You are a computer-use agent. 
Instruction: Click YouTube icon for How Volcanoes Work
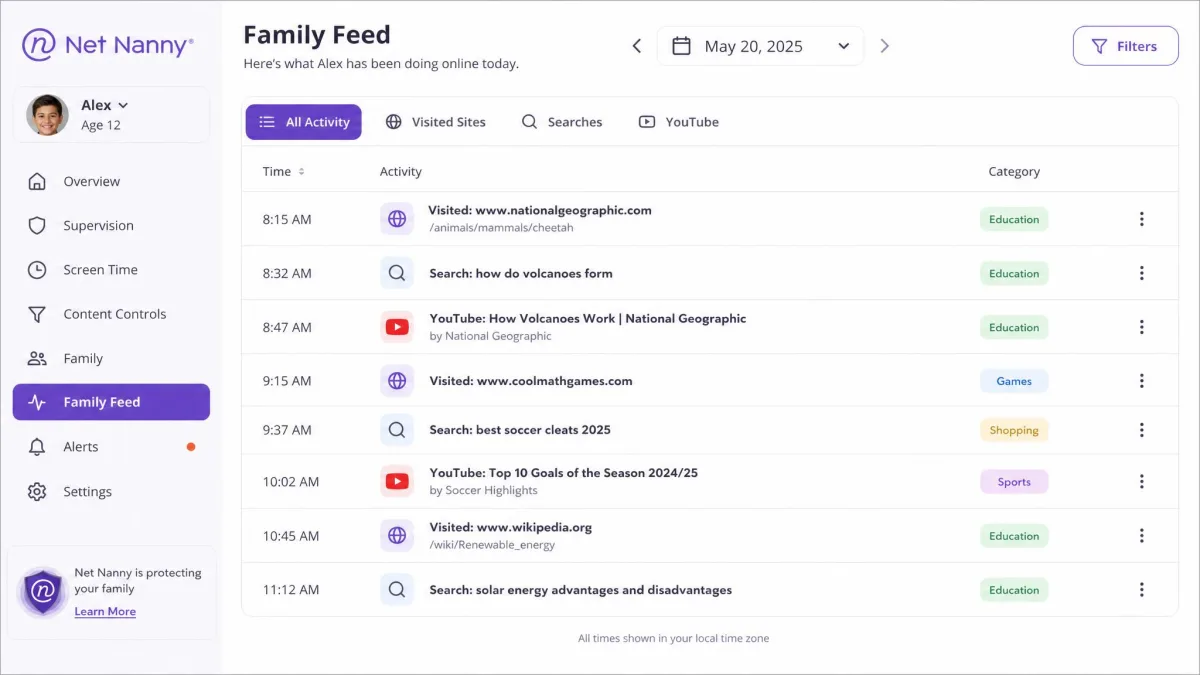coord(397,327)
